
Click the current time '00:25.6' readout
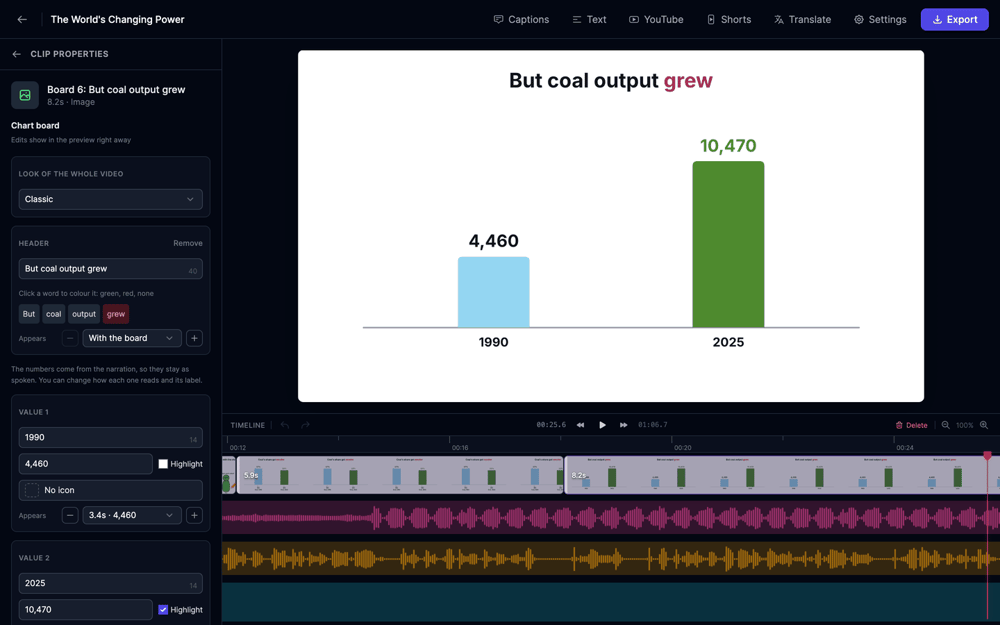551,425
